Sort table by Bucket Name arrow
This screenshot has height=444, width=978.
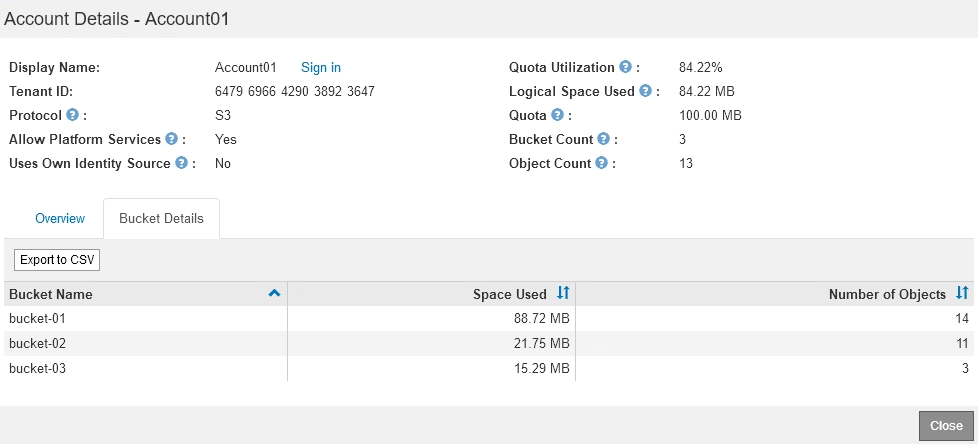tap(274, 294)
